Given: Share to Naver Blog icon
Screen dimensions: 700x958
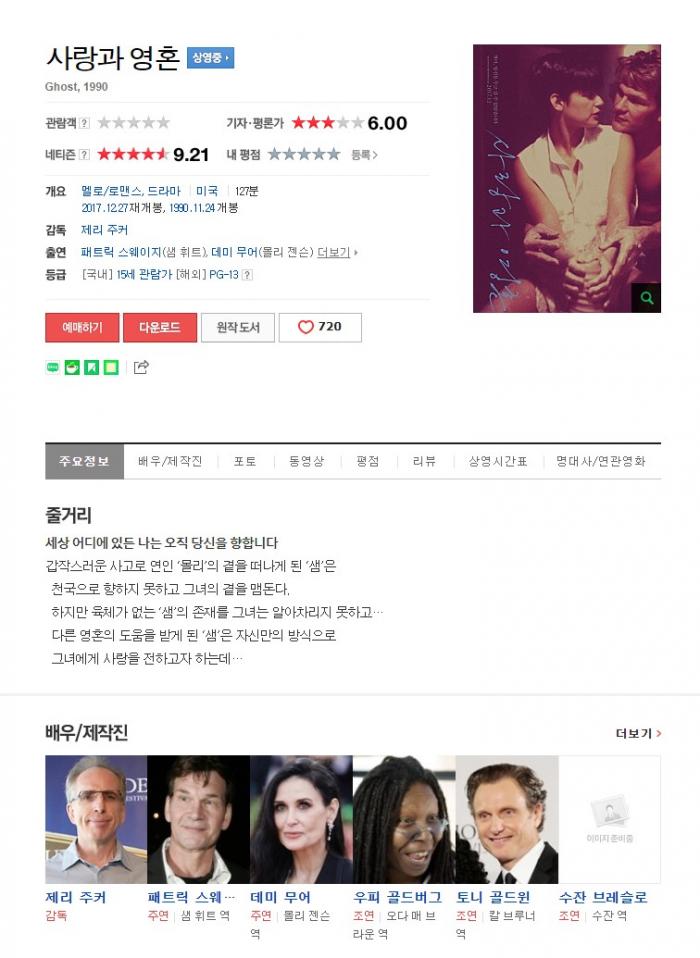Looking at the screenshot, I should click(53, 367).
